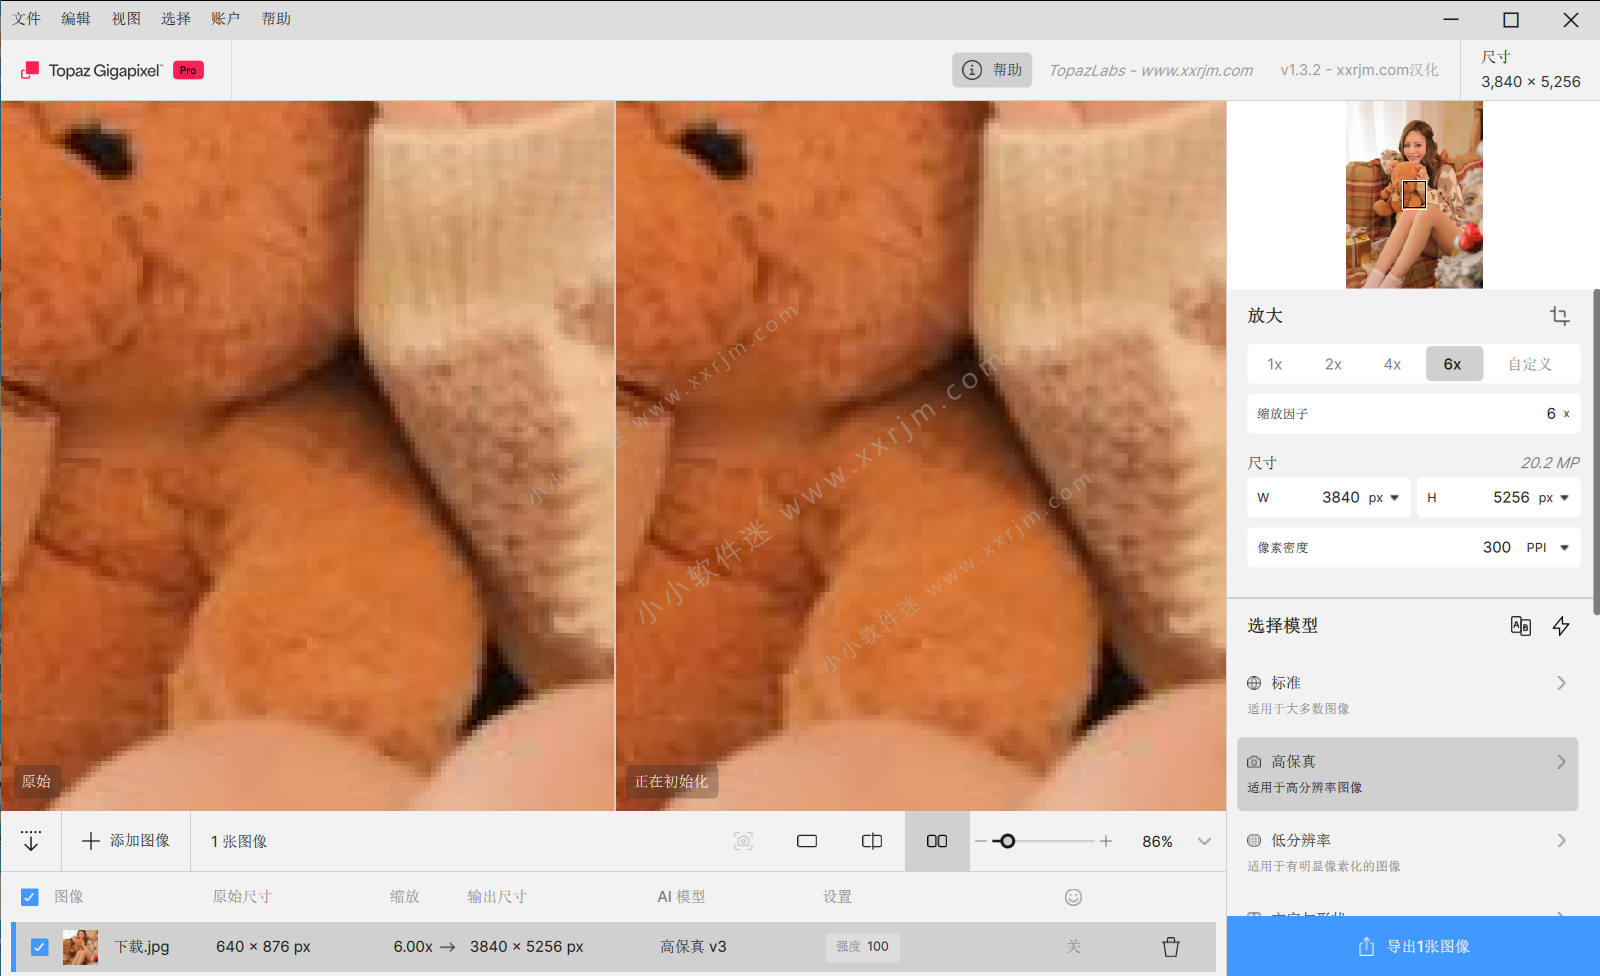Viewport: 1600px width, 976px height.
Task: Open the zoom percentage dropdown arrow
Action: pos(1204,841)
